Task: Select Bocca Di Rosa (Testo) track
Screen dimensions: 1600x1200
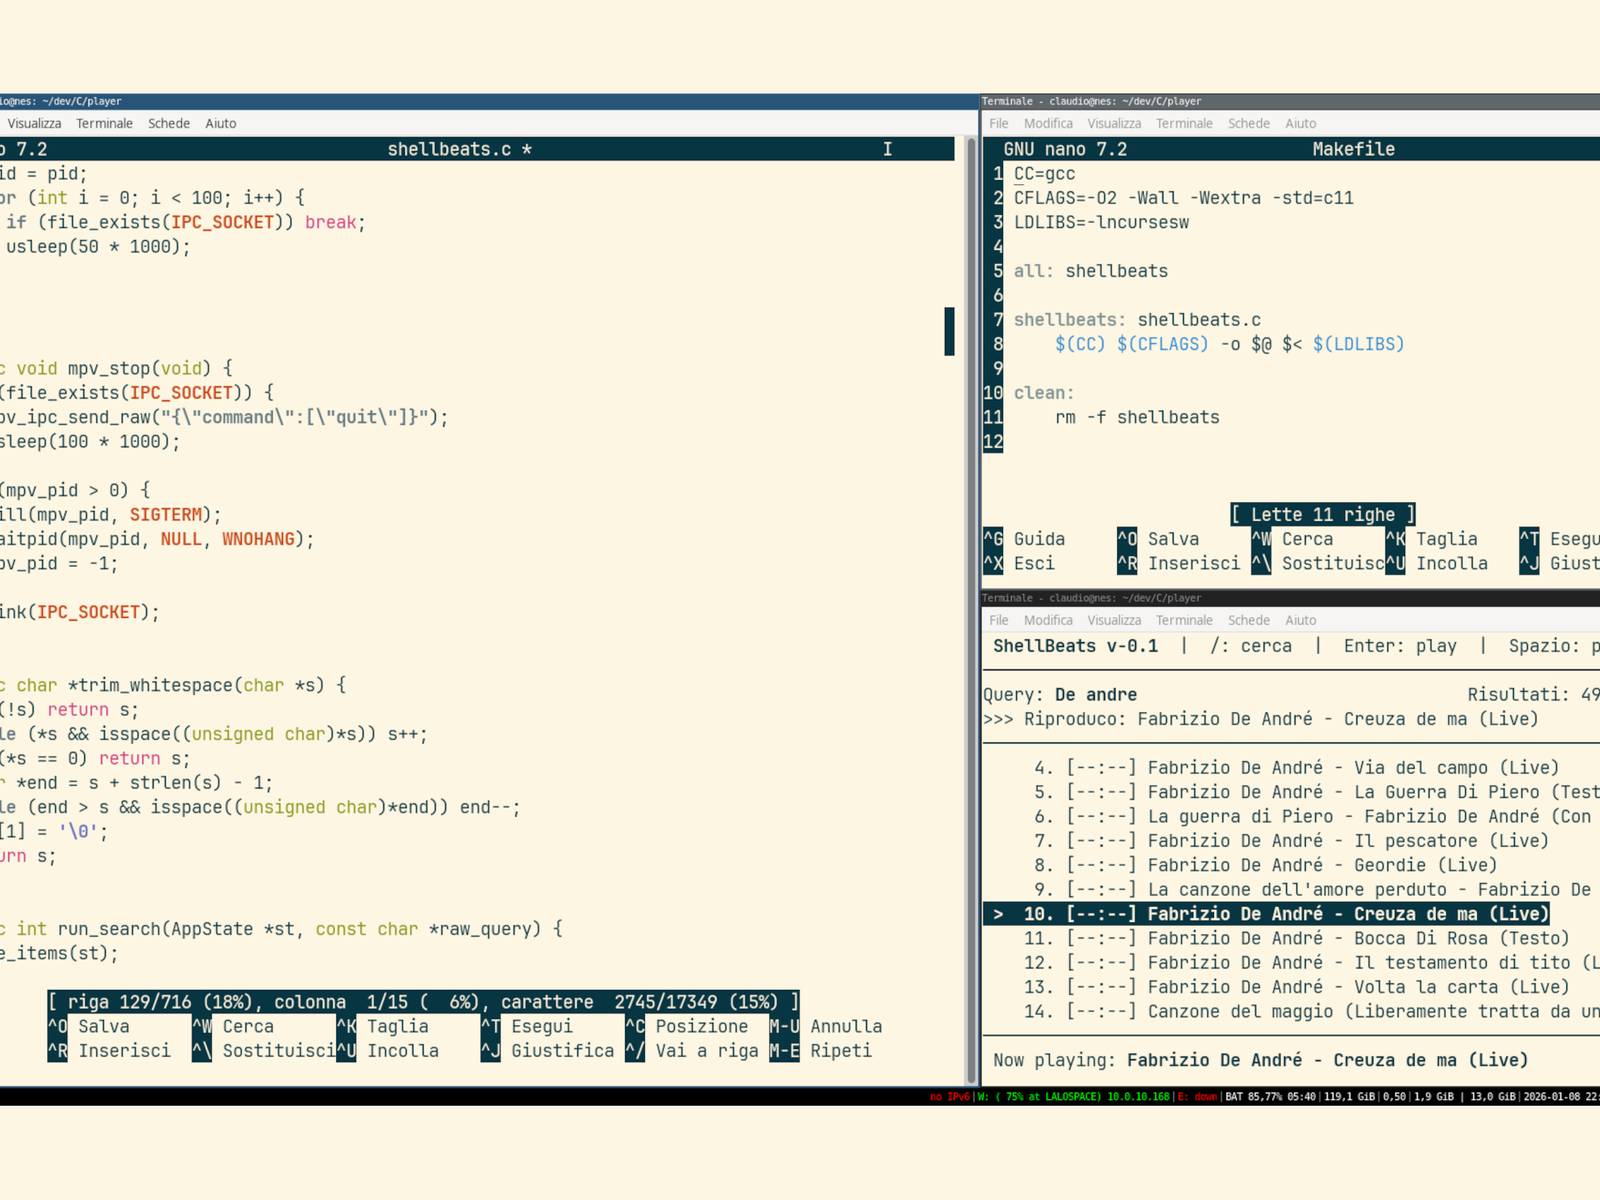Action: 1296,938
